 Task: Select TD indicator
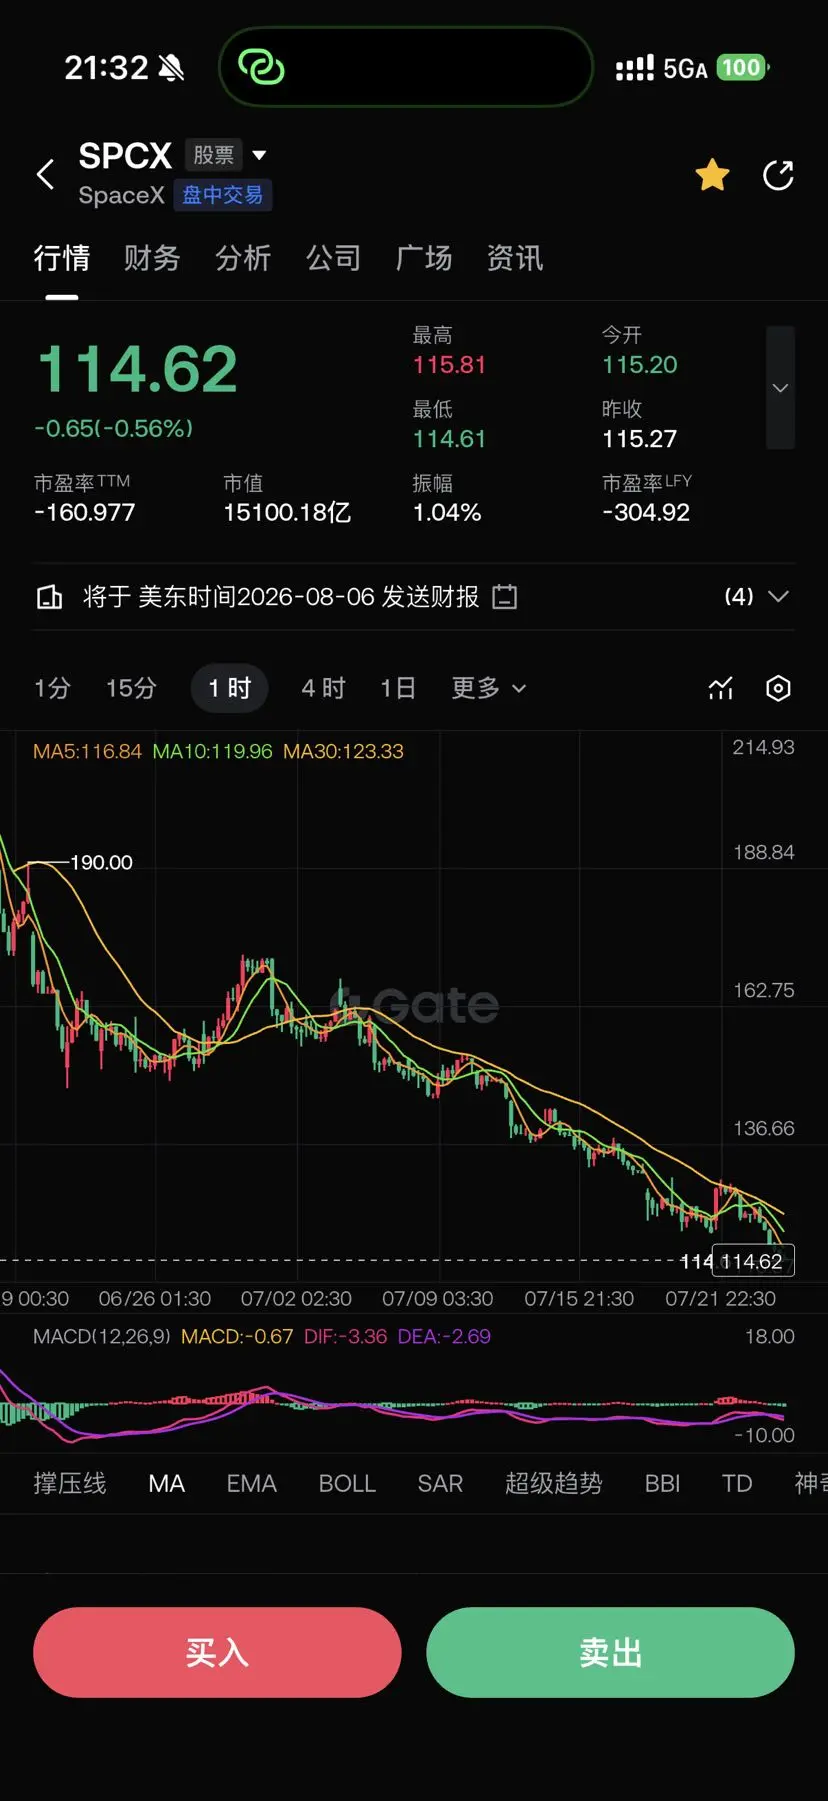[737, 1483]
